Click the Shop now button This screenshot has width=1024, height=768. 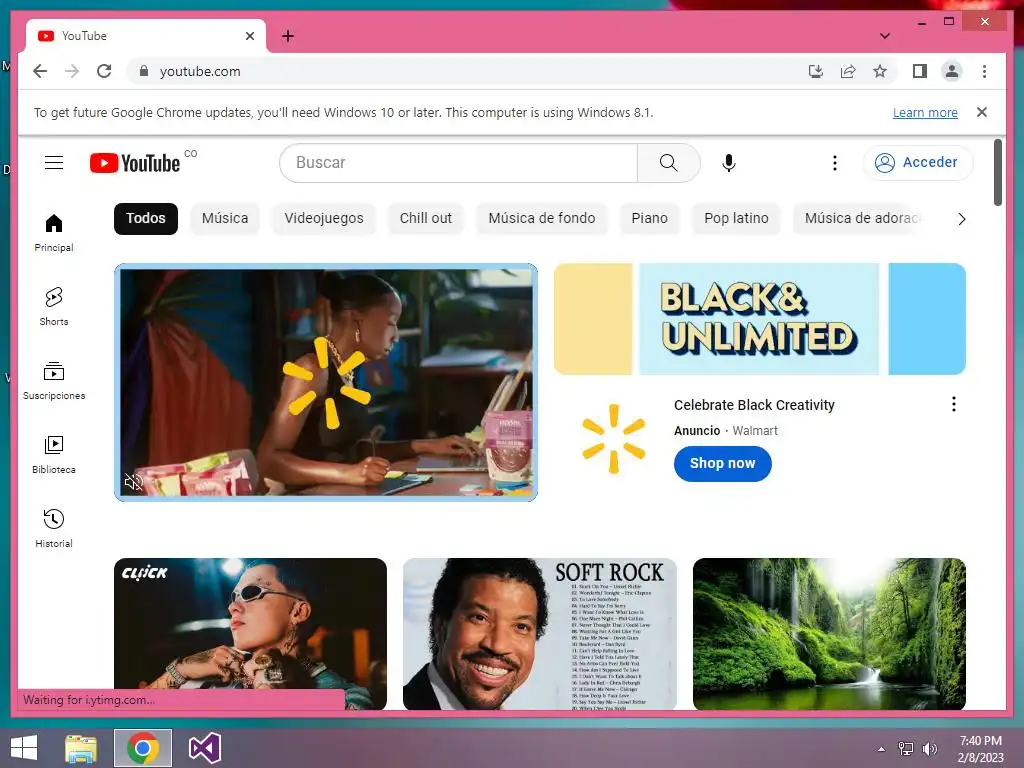722,464
